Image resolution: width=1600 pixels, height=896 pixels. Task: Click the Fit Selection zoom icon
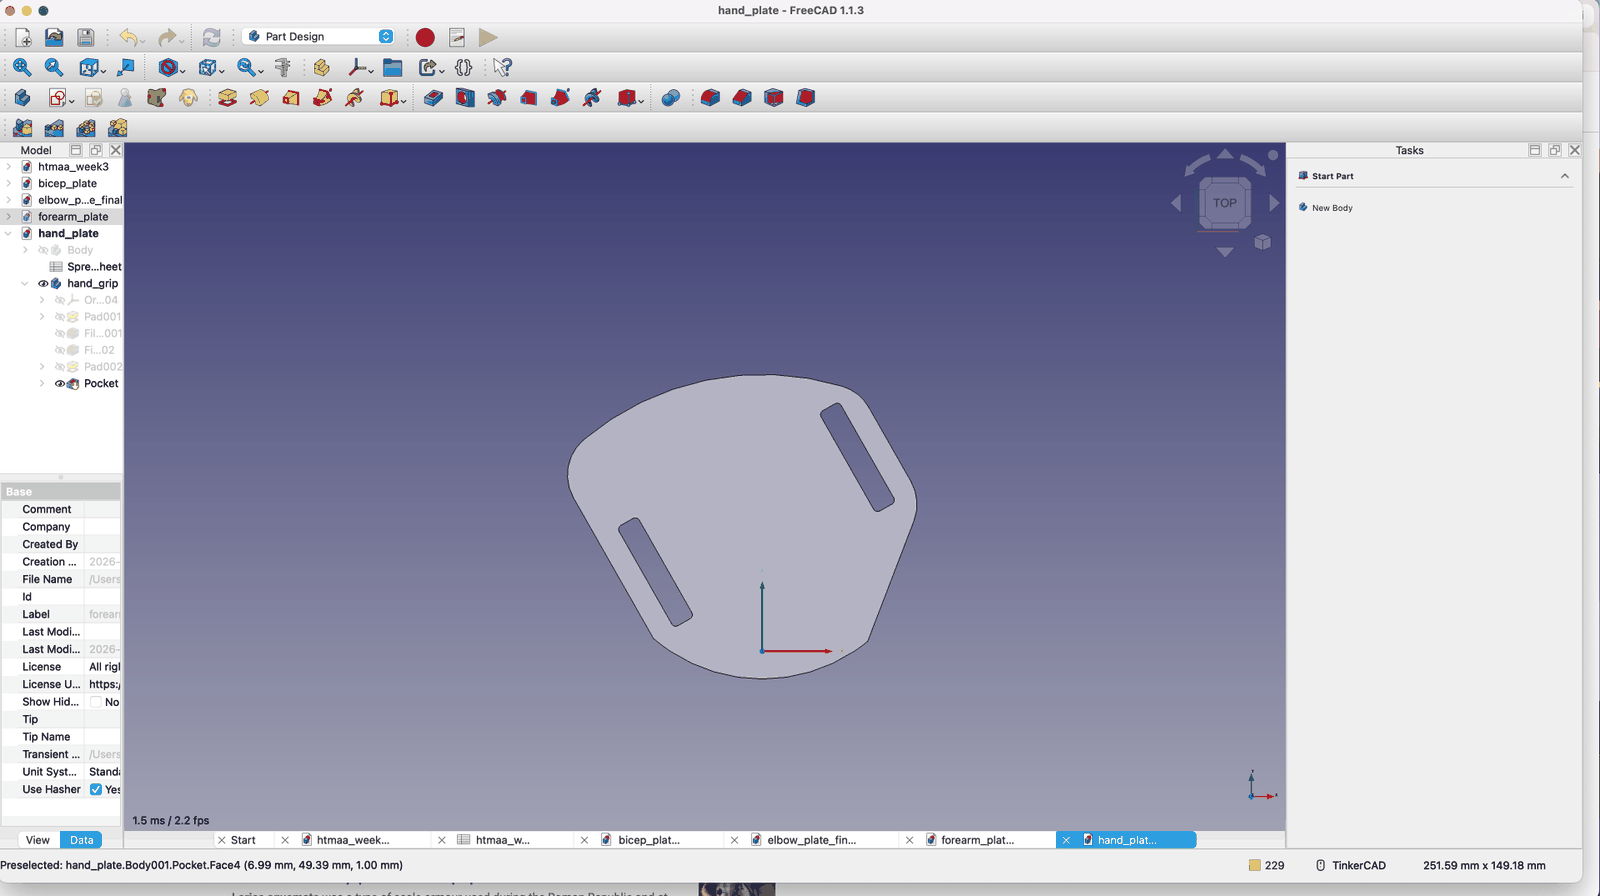(54, 67)
